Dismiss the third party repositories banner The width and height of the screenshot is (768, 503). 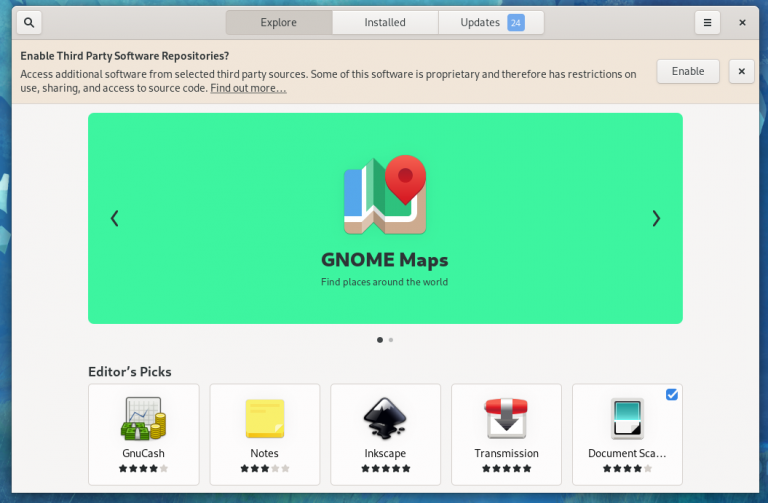click(x=741, y=71)
